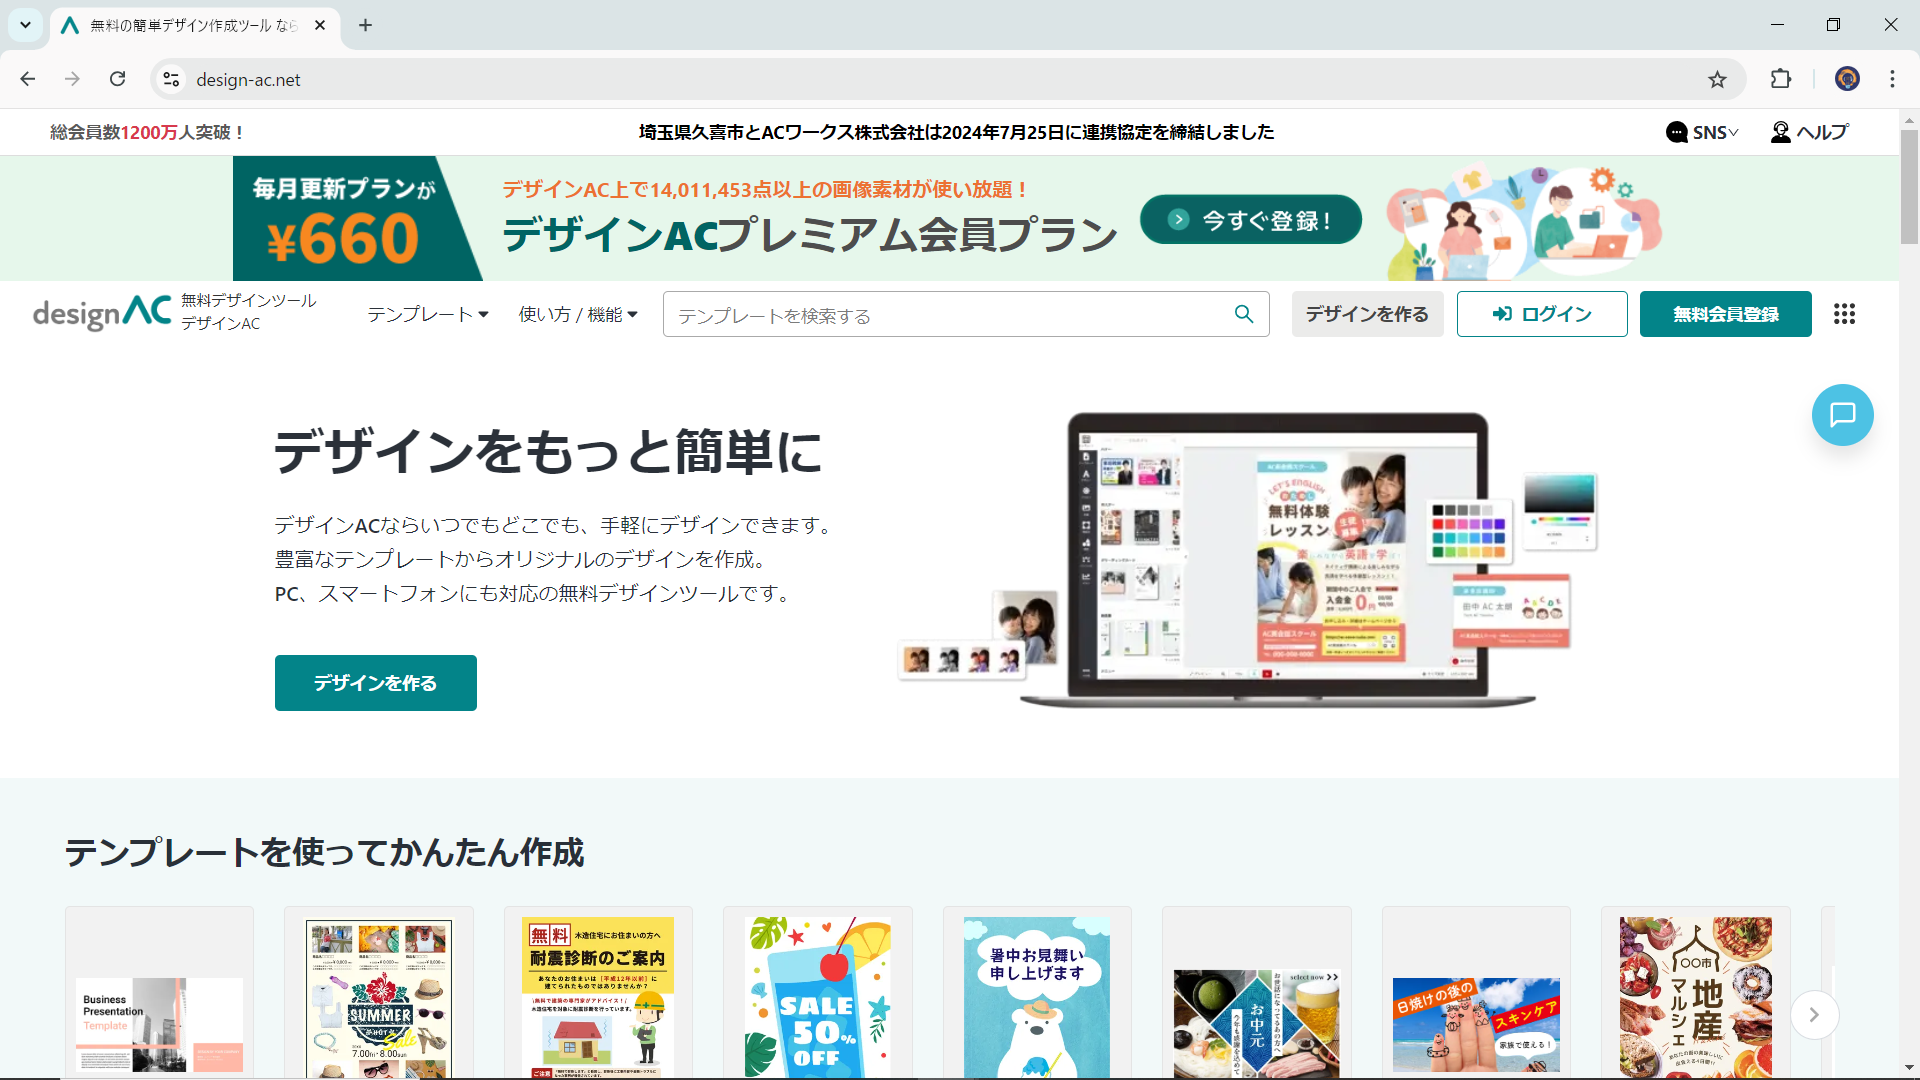Click the browser bookmark star icon
The height and width of the screenshot is (1080, 1920).
coord(1718,79)
